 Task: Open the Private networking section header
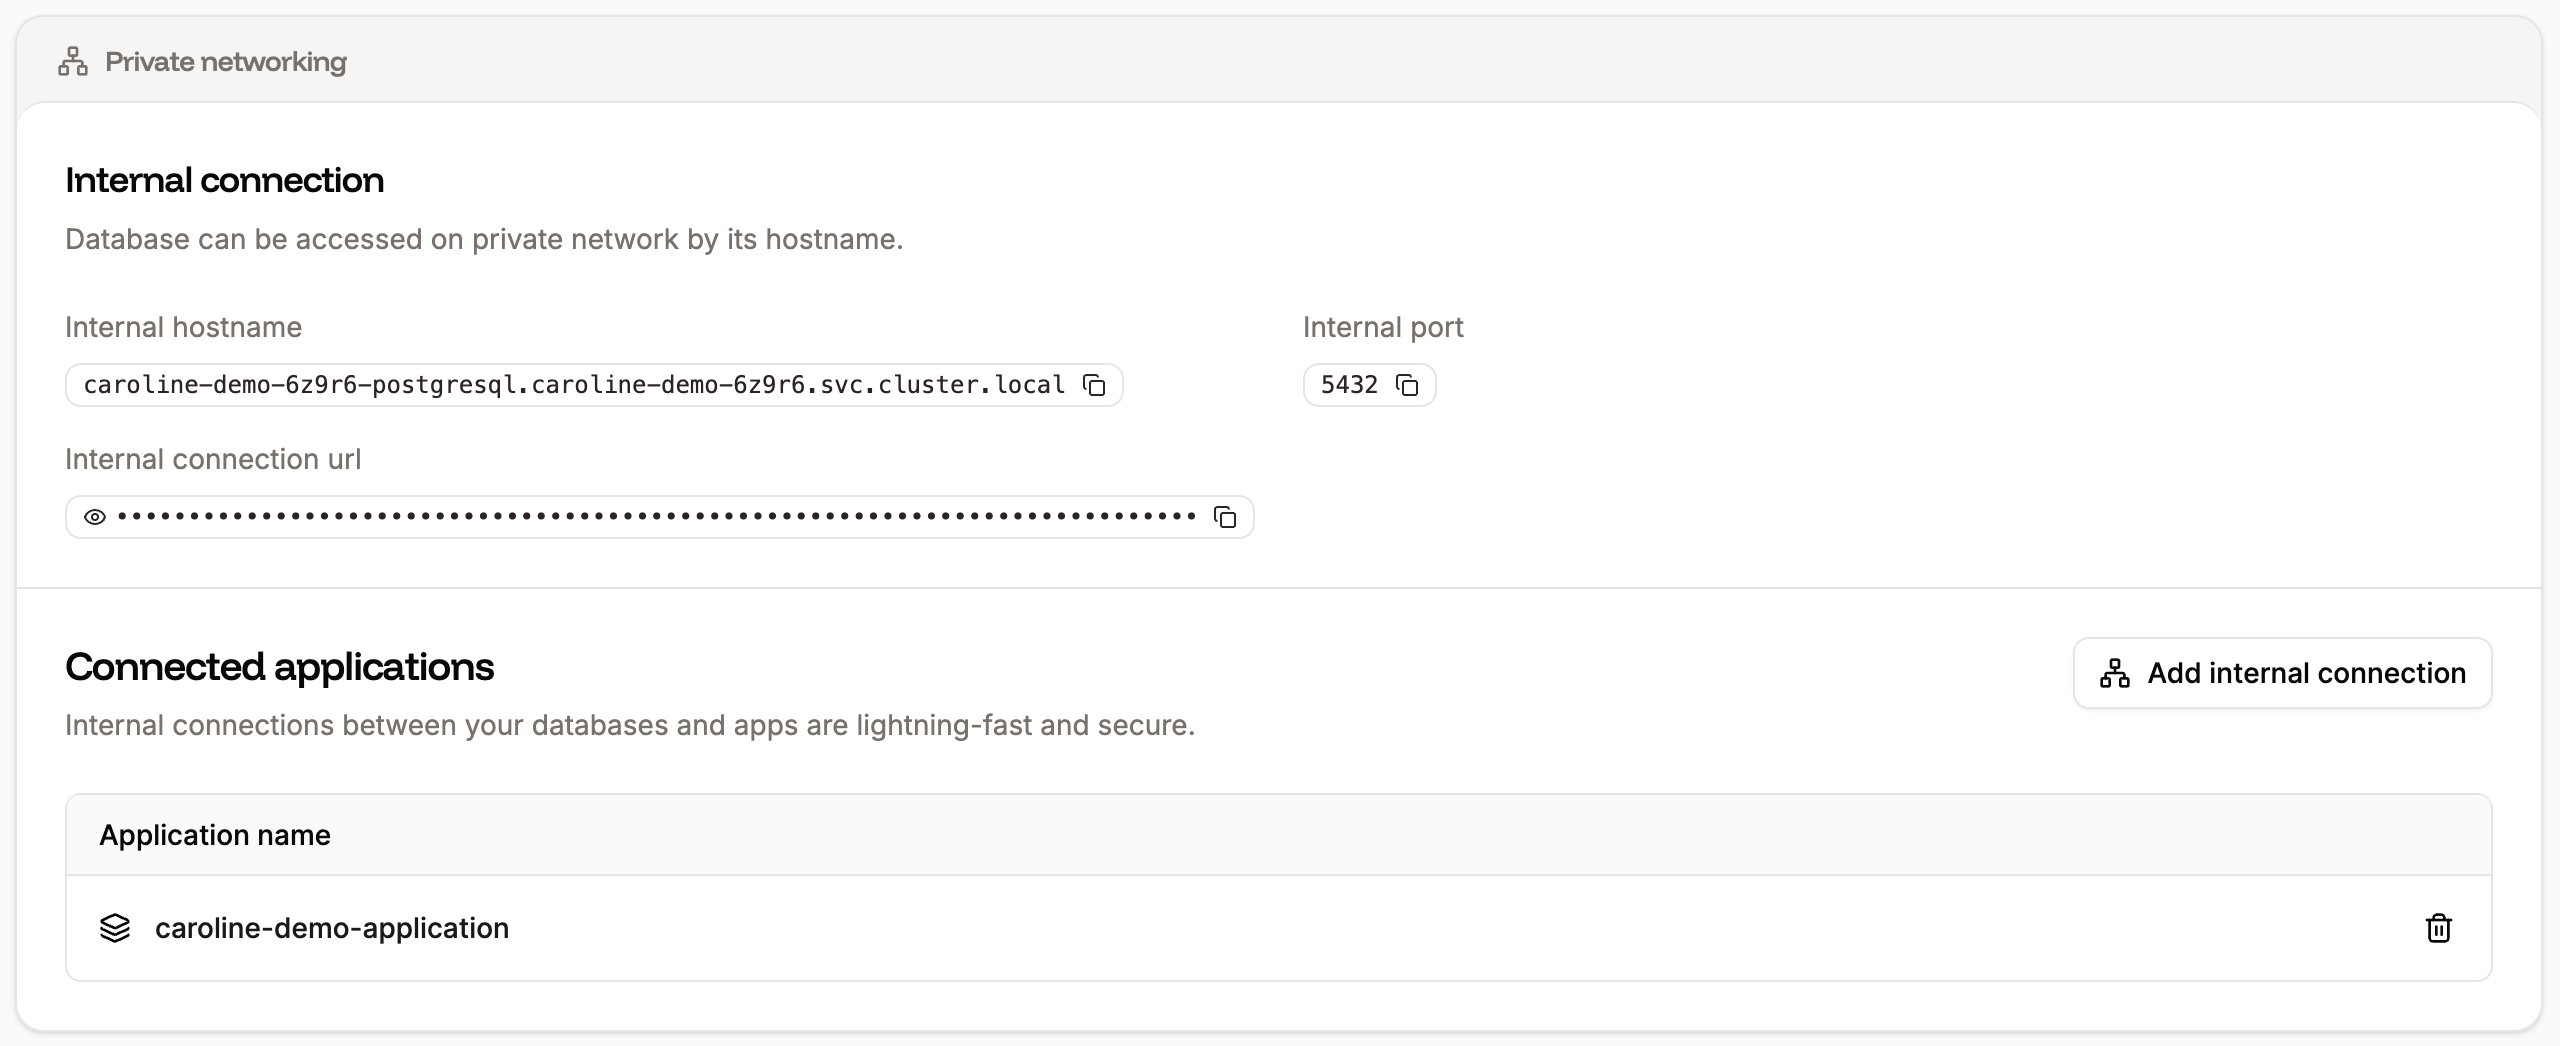click(x=225, y=60)
